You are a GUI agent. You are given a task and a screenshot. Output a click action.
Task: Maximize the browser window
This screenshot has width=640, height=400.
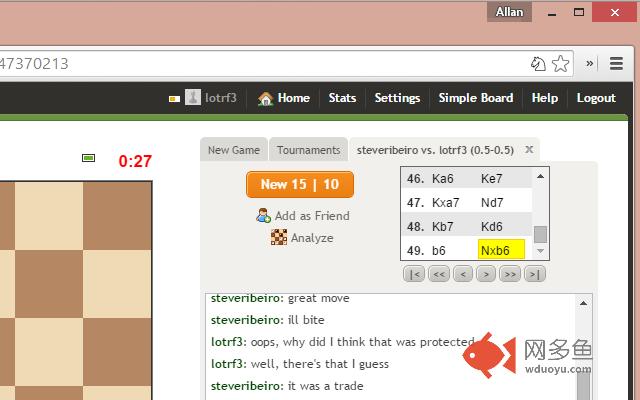[579, 12]
